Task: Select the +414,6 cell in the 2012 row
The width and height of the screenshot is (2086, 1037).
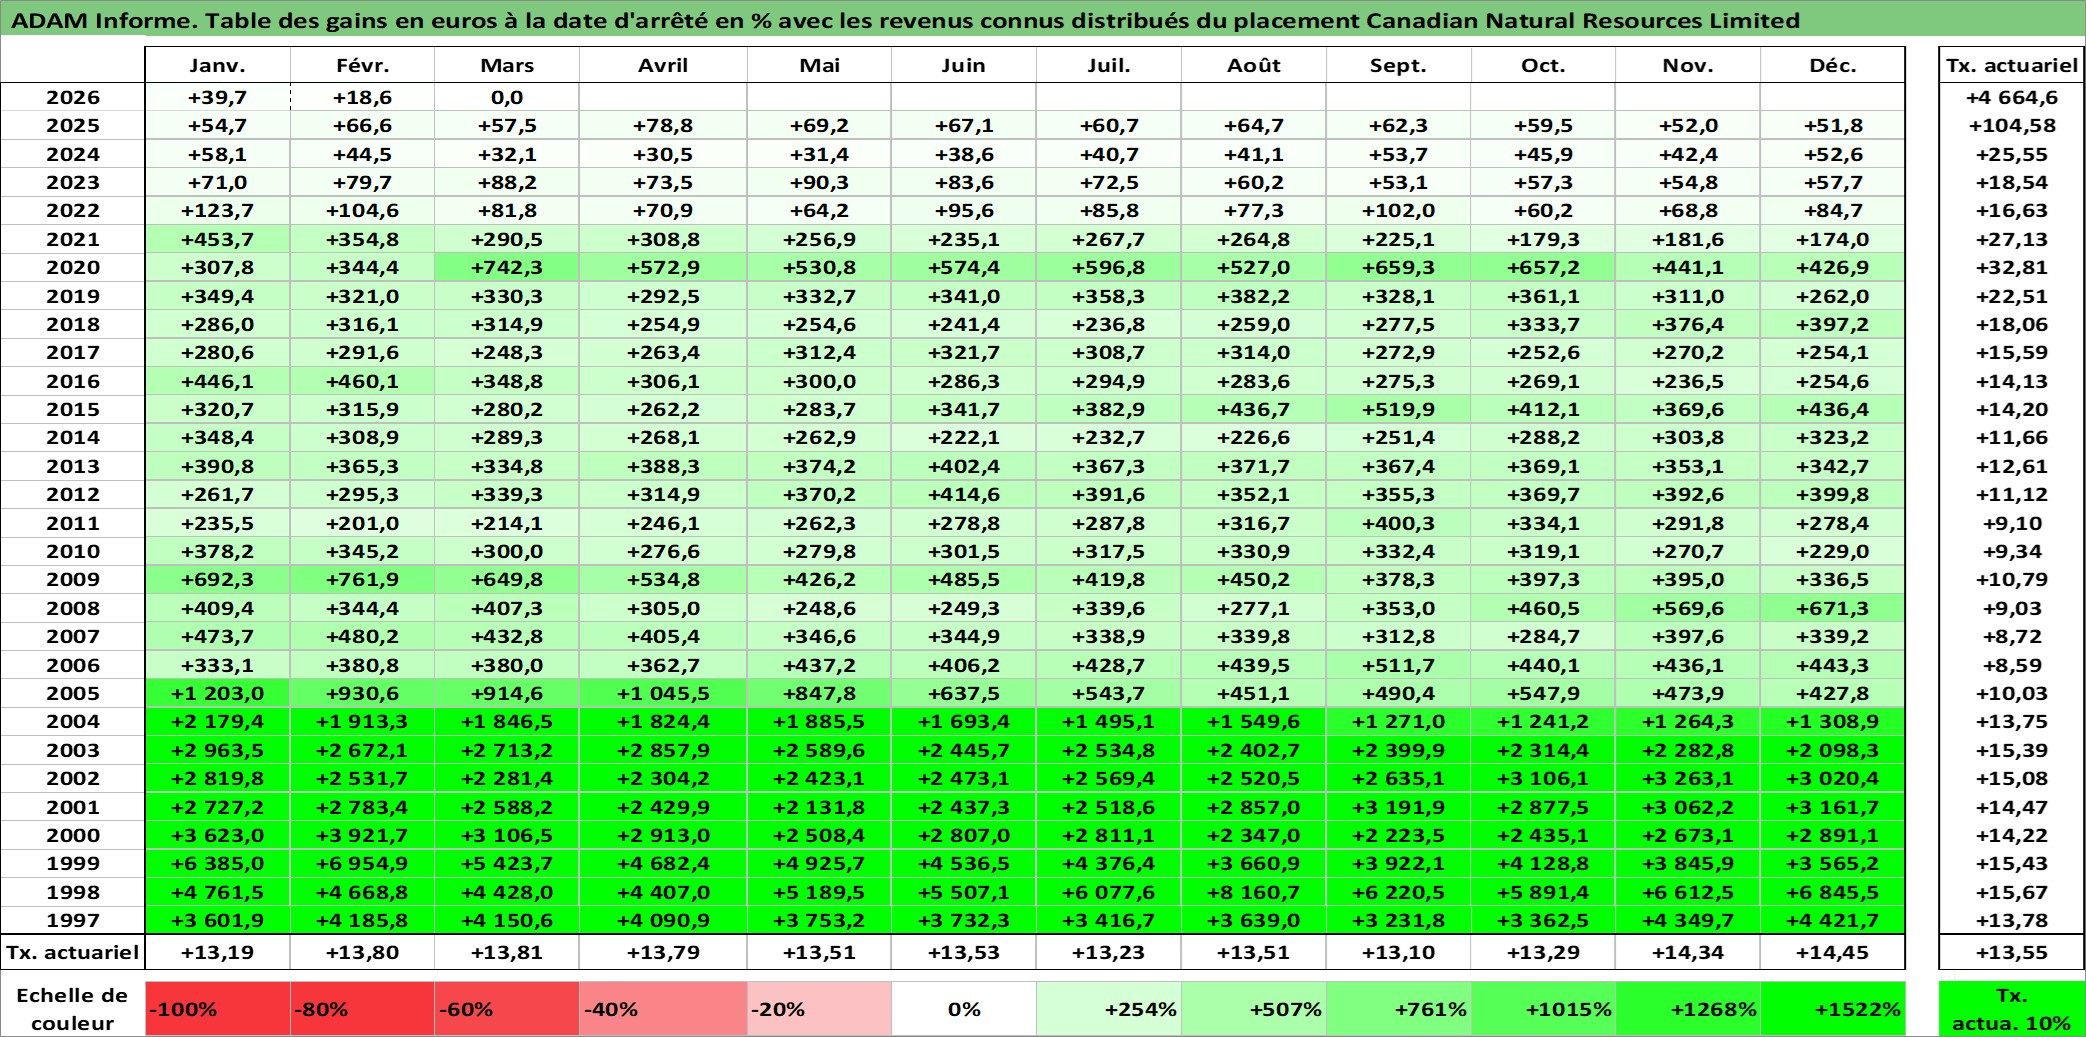Action: [x=964, y=494]
